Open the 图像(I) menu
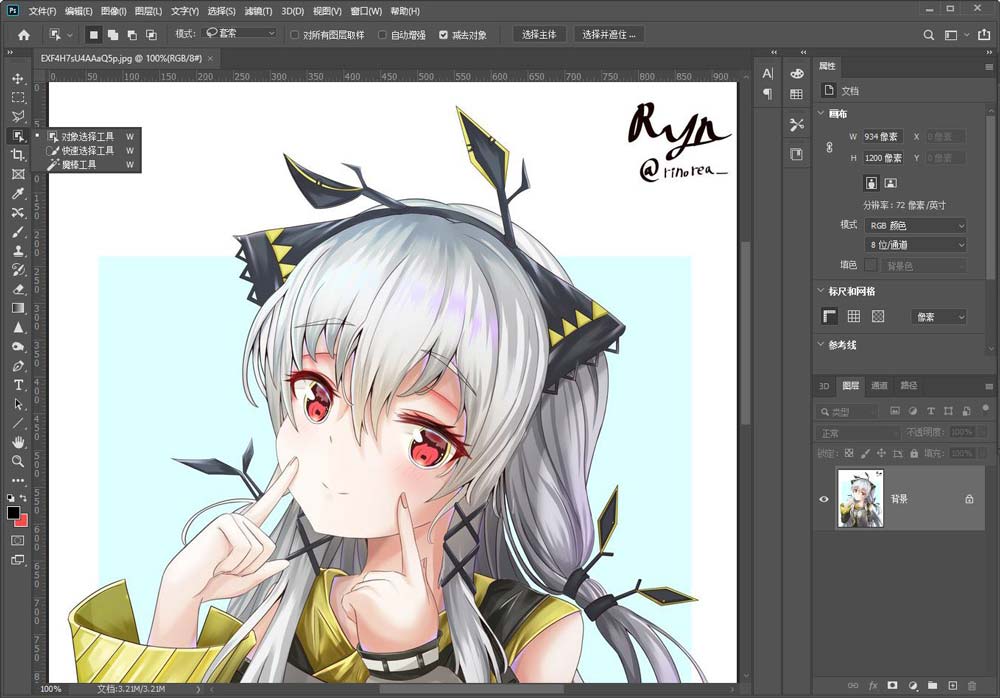The image size is (1000, 698). point(114,11)
